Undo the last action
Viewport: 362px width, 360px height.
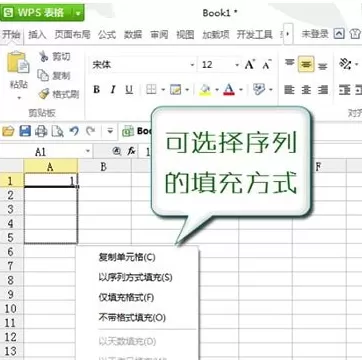74,131
